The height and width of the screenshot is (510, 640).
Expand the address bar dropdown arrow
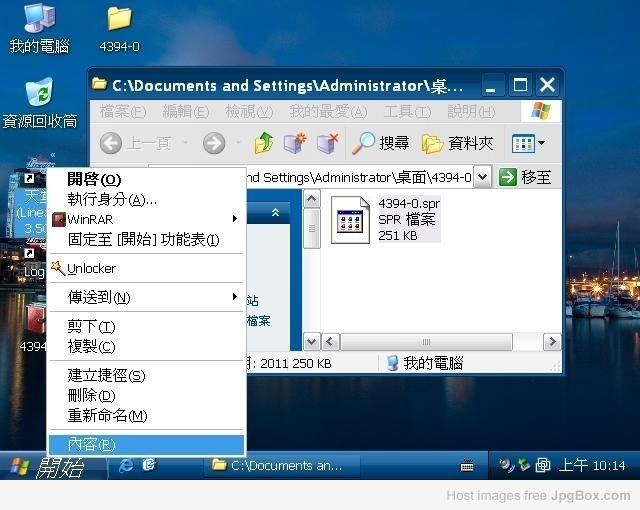pyautogui.click(x=482, y=177)
